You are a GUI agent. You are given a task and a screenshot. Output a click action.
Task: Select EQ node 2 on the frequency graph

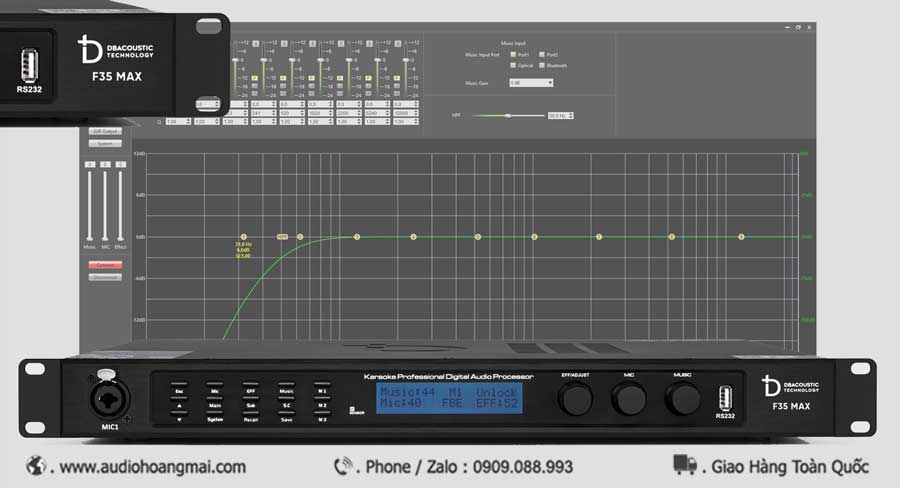click(300, 237)
